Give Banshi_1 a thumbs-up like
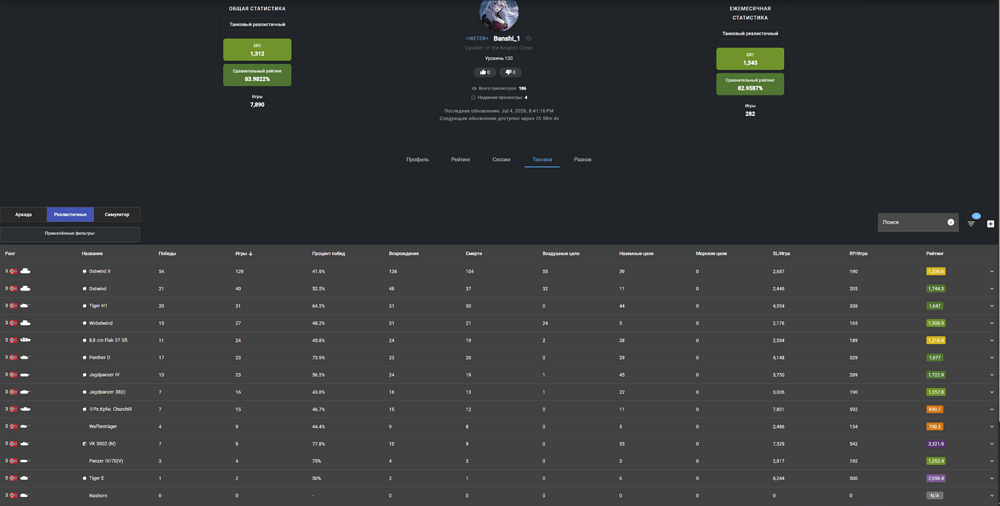 pos(485,72)
